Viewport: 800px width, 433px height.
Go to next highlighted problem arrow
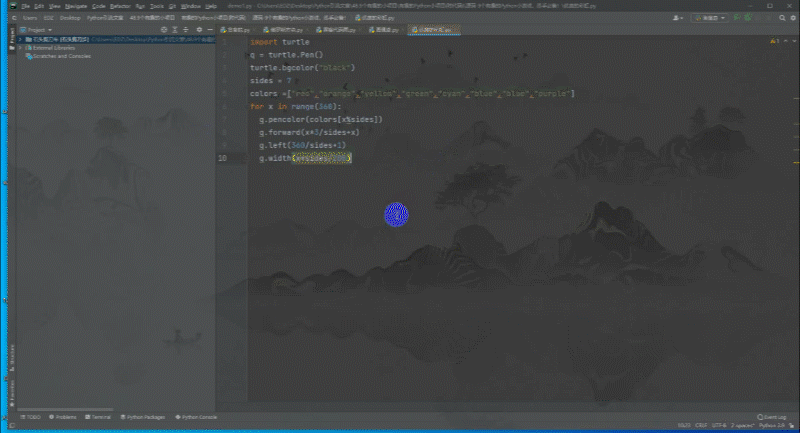coord(794,41)
